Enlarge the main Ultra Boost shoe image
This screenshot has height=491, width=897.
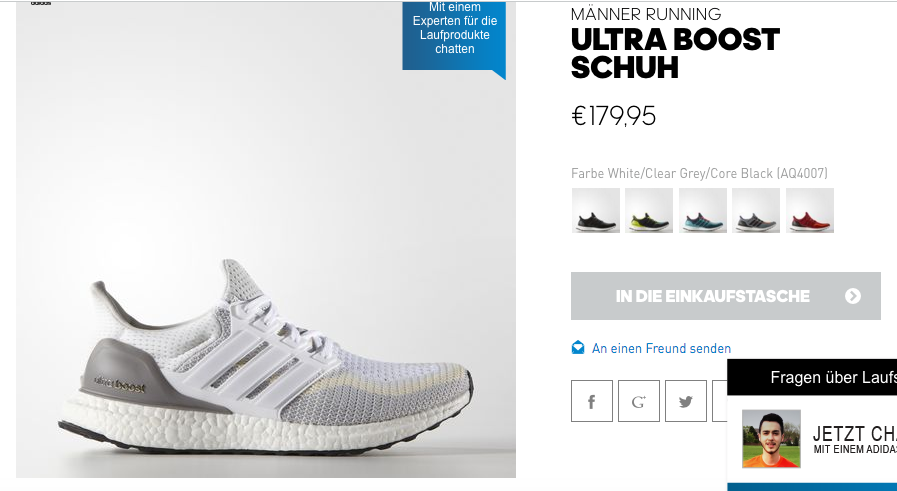[x=265, y=240]
